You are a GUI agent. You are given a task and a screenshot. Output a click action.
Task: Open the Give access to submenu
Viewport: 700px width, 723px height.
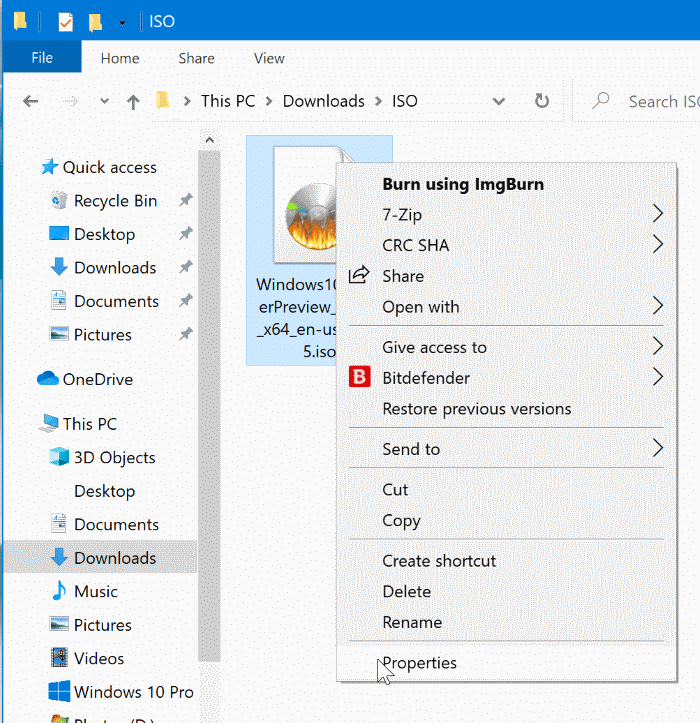[506, 347]
